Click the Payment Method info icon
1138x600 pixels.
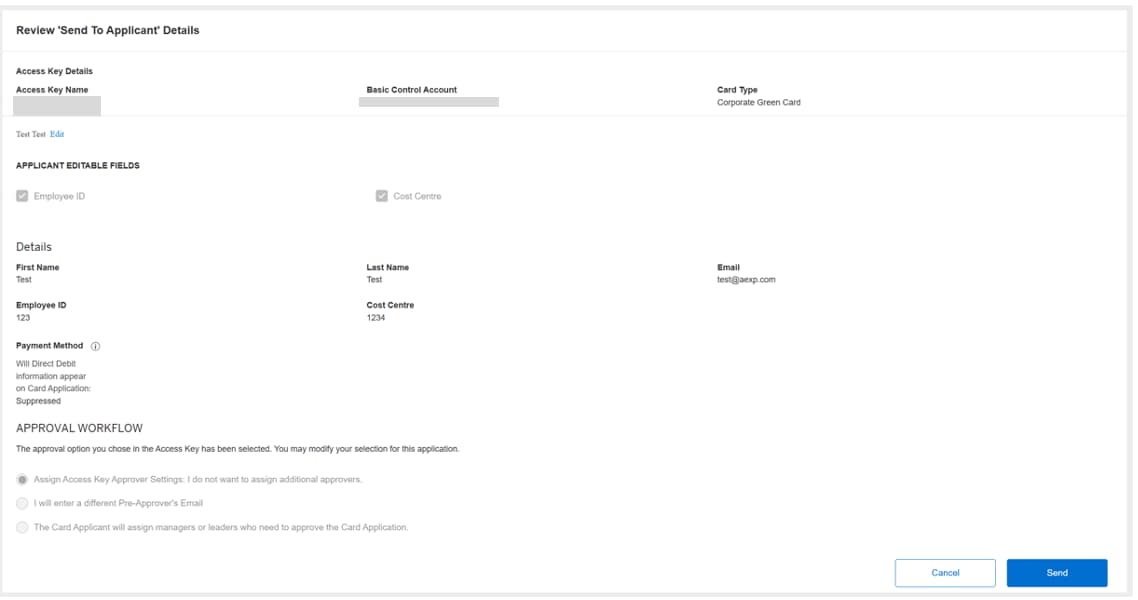pyautogui.click(x=93, y=345)
